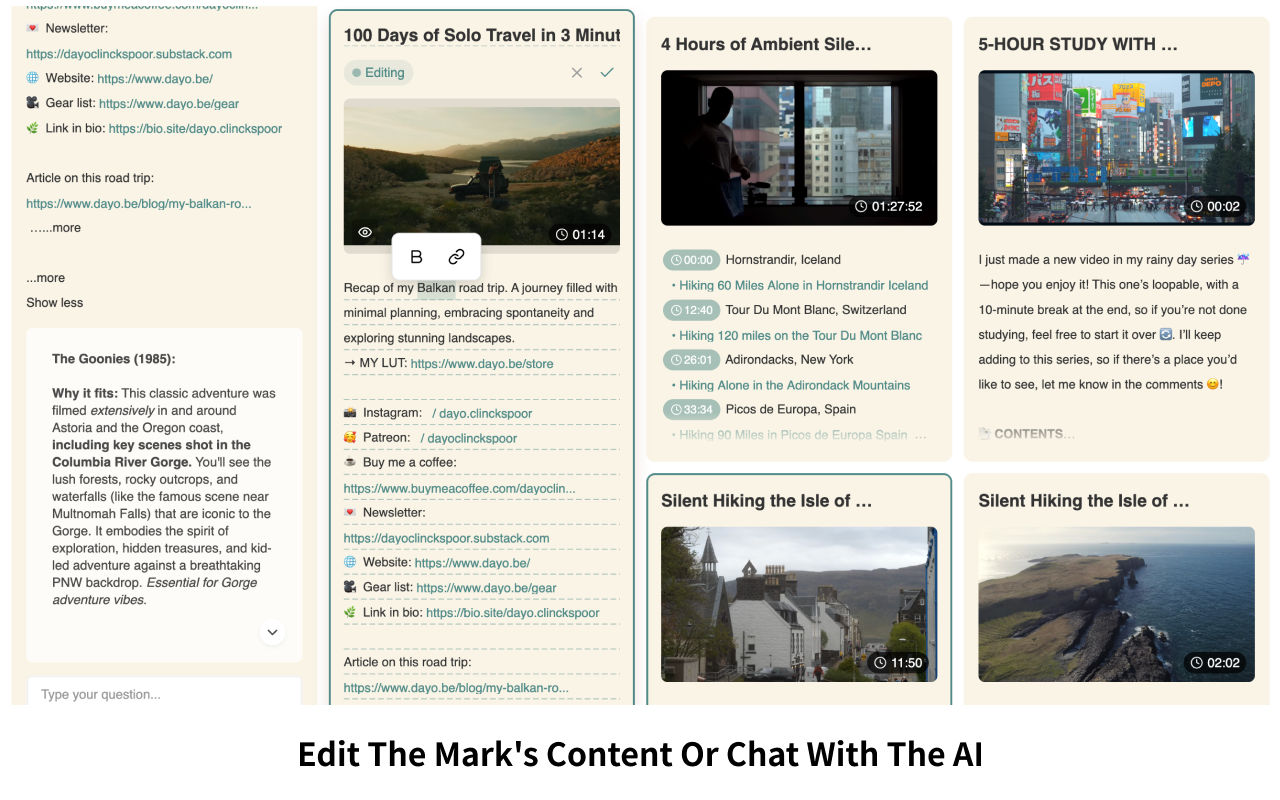The image size is (1280, 800).
Task: Click The Goonies (1985) heading
Action: click(x=114, y=359)
